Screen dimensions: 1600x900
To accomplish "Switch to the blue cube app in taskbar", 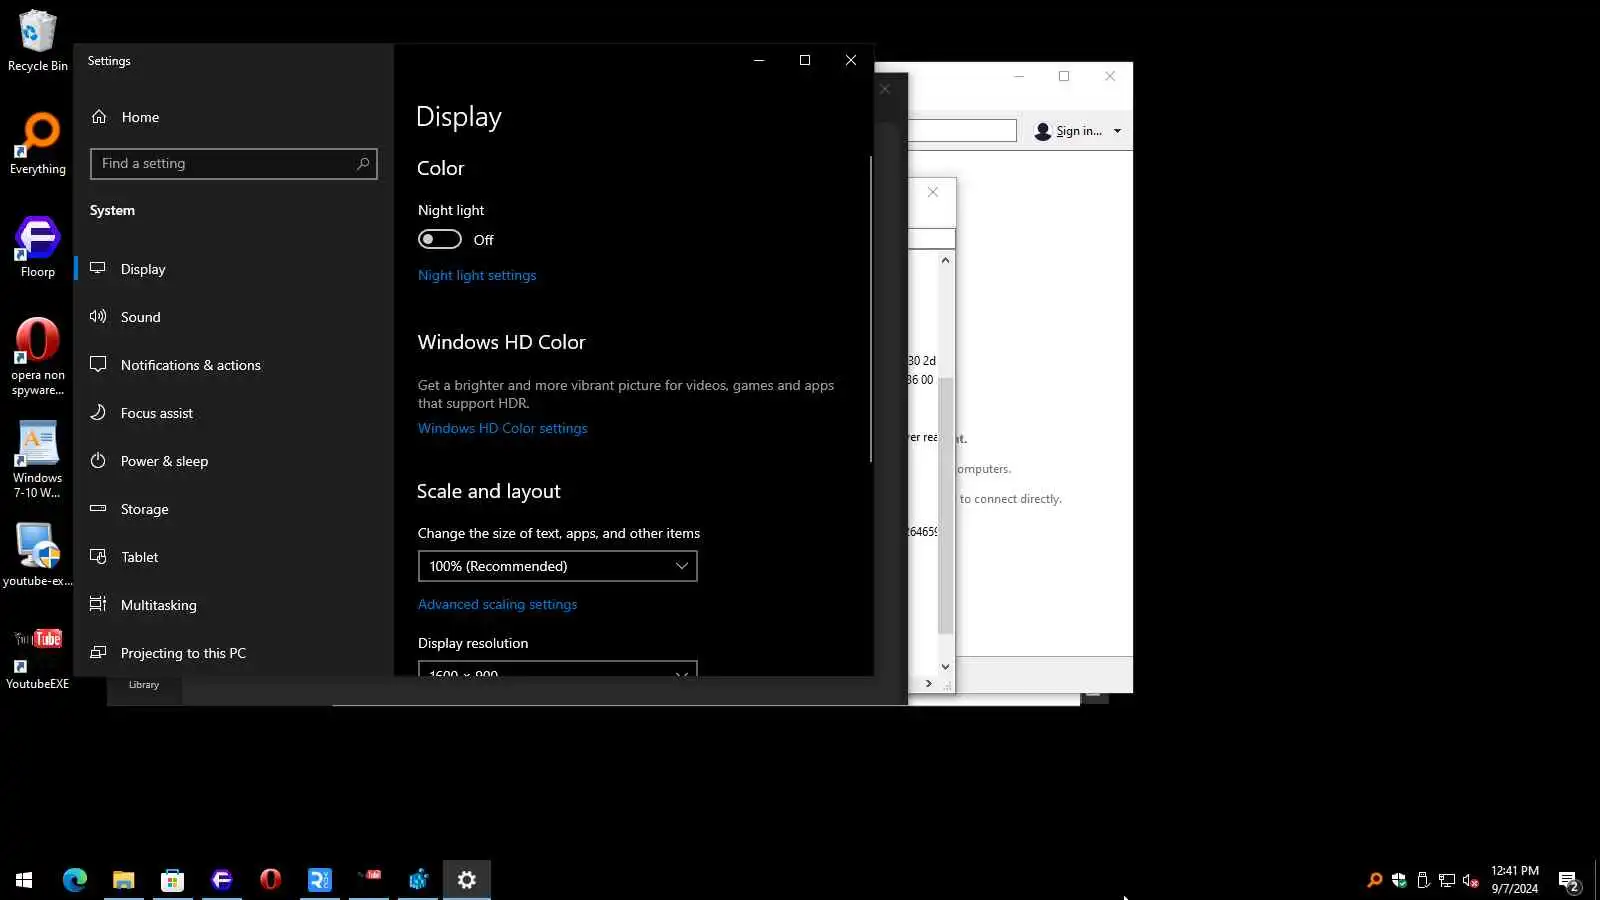I will tap(418, 880).
